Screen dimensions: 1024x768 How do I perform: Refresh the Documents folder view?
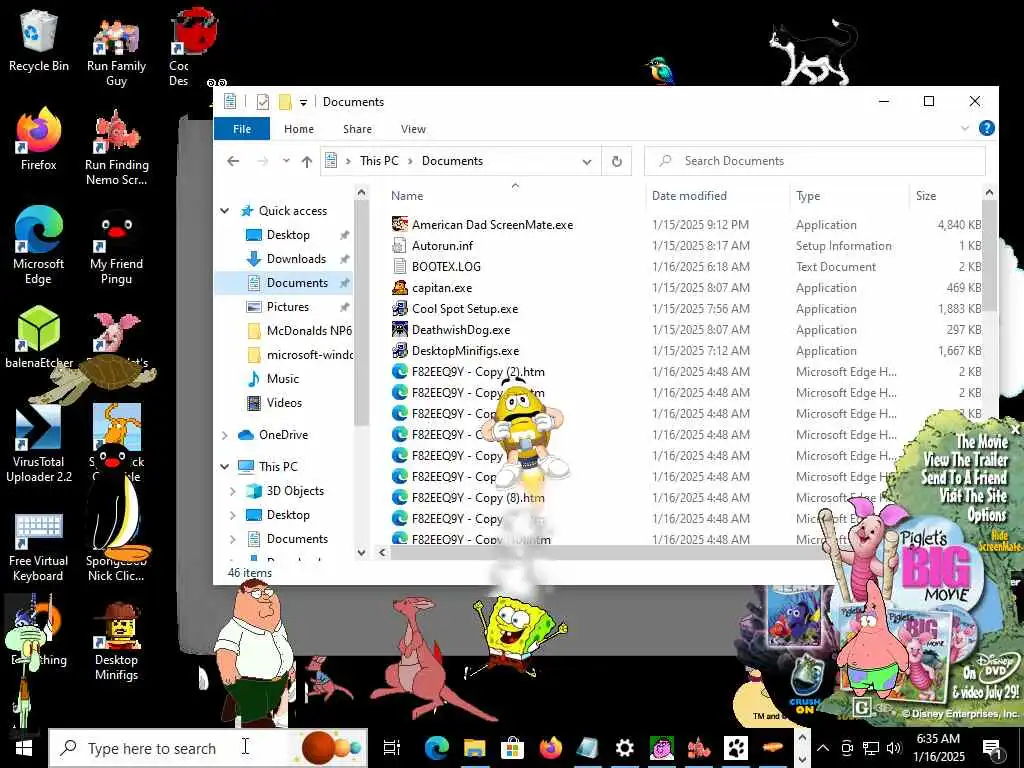(616, 161)
